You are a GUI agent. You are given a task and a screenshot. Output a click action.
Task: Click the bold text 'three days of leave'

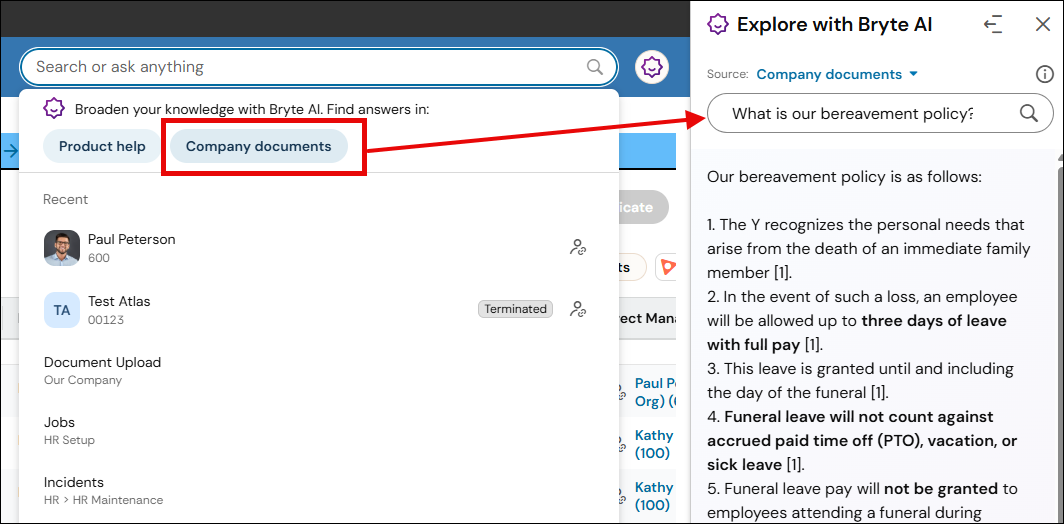(x=934, y=321)
